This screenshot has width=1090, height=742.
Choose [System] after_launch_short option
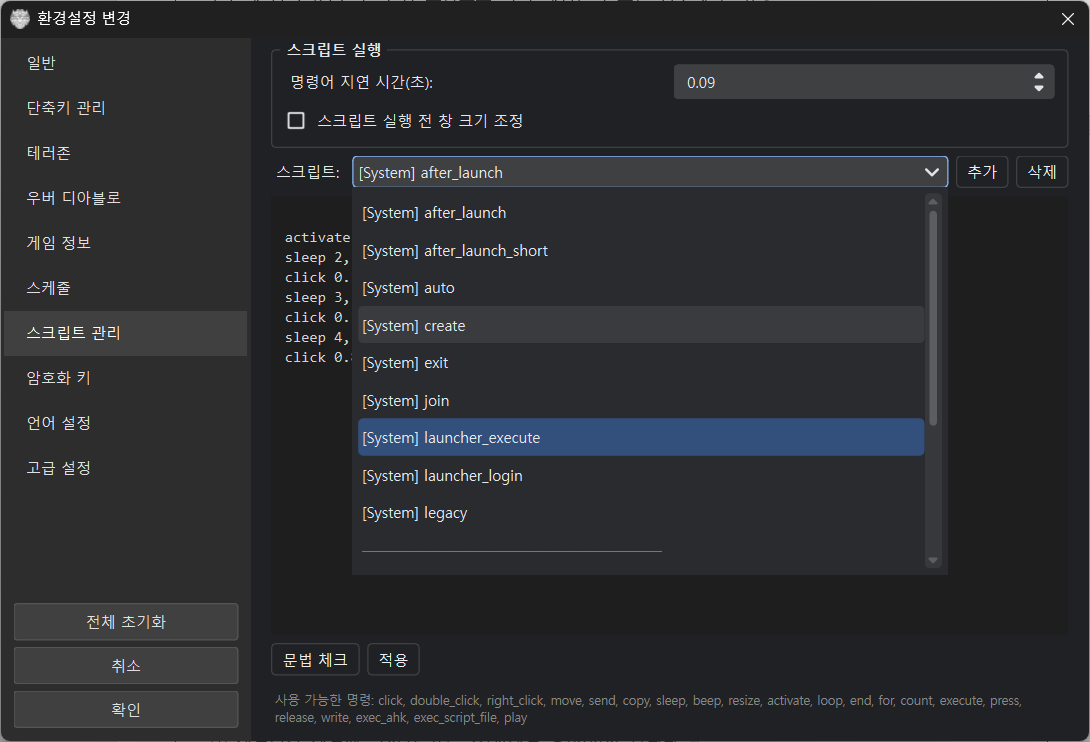pyautogui.click(x=640, y=251)
